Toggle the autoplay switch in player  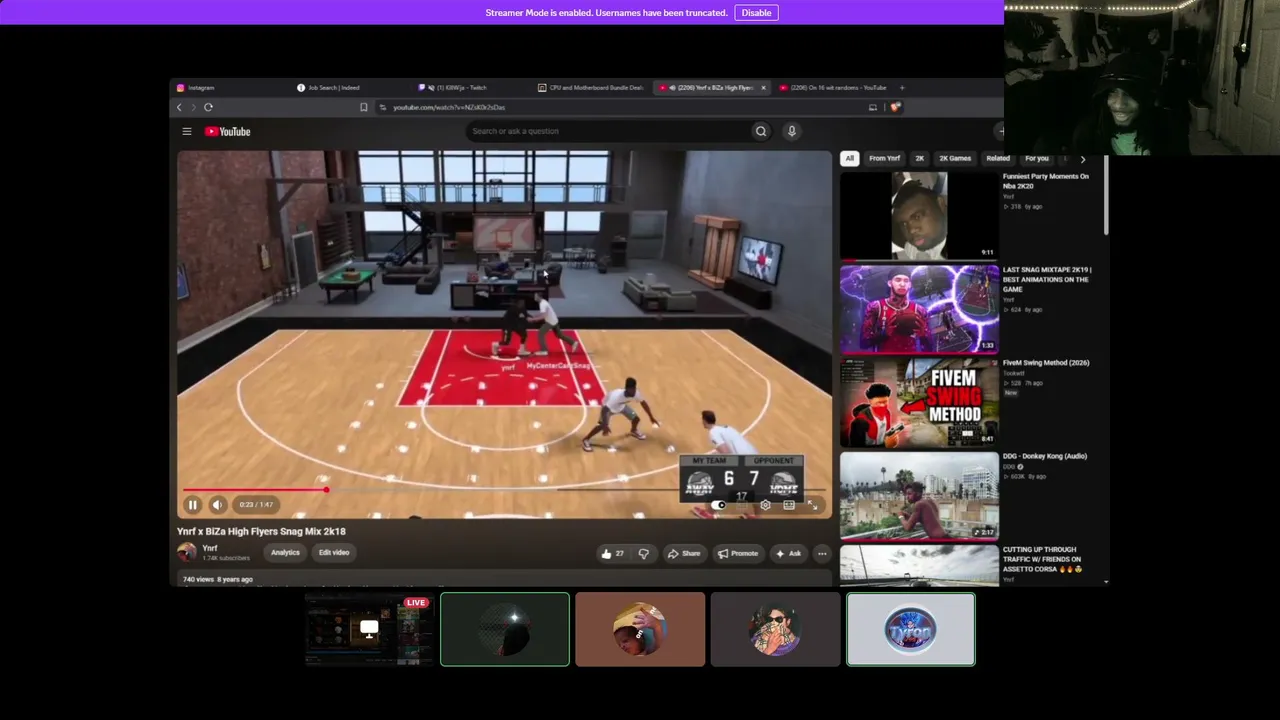click(x=718, y=505)
